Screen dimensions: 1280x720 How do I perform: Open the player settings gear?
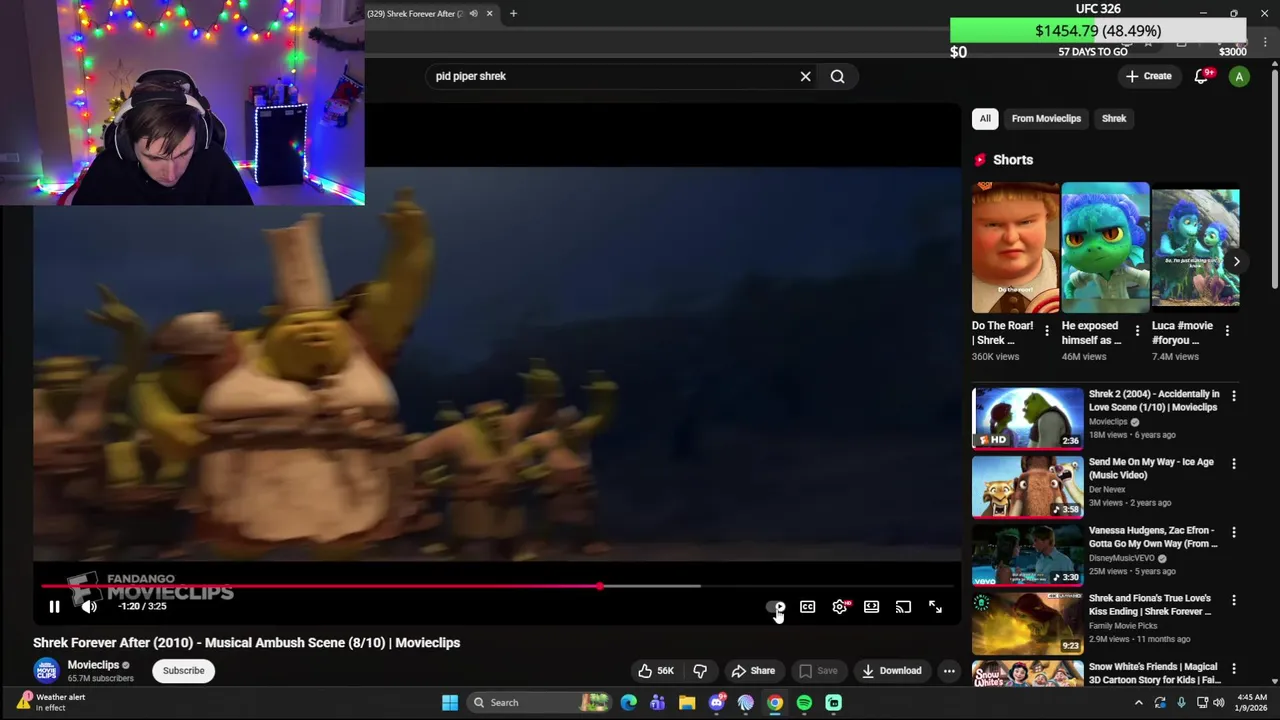[840, 607]
